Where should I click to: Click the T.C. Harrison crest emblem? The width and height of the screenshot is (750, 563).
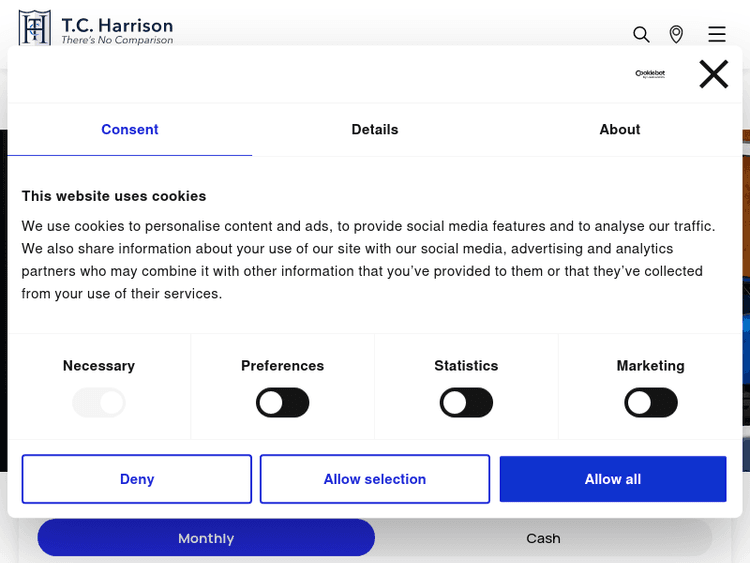(x=35, y=28)
